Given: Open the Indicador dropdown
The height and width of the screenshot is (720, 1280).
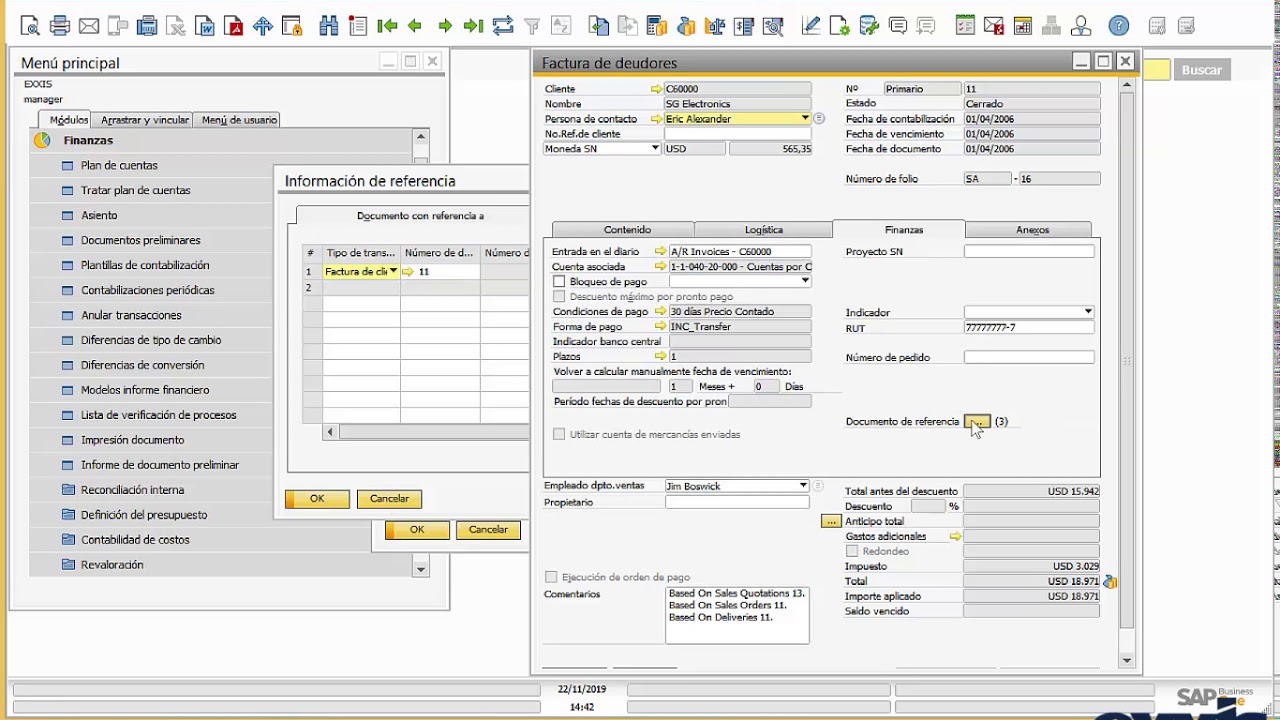Looking at the screenshot, I should point(1088,312).
